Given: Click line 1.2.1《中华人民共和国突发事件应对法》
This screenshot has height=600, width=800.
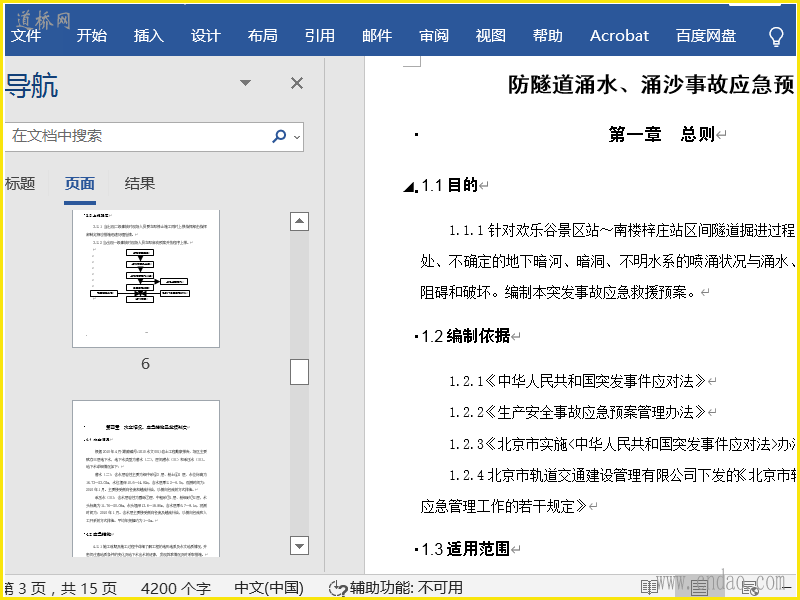Looking at the screenshot, I should click(578, 381).
